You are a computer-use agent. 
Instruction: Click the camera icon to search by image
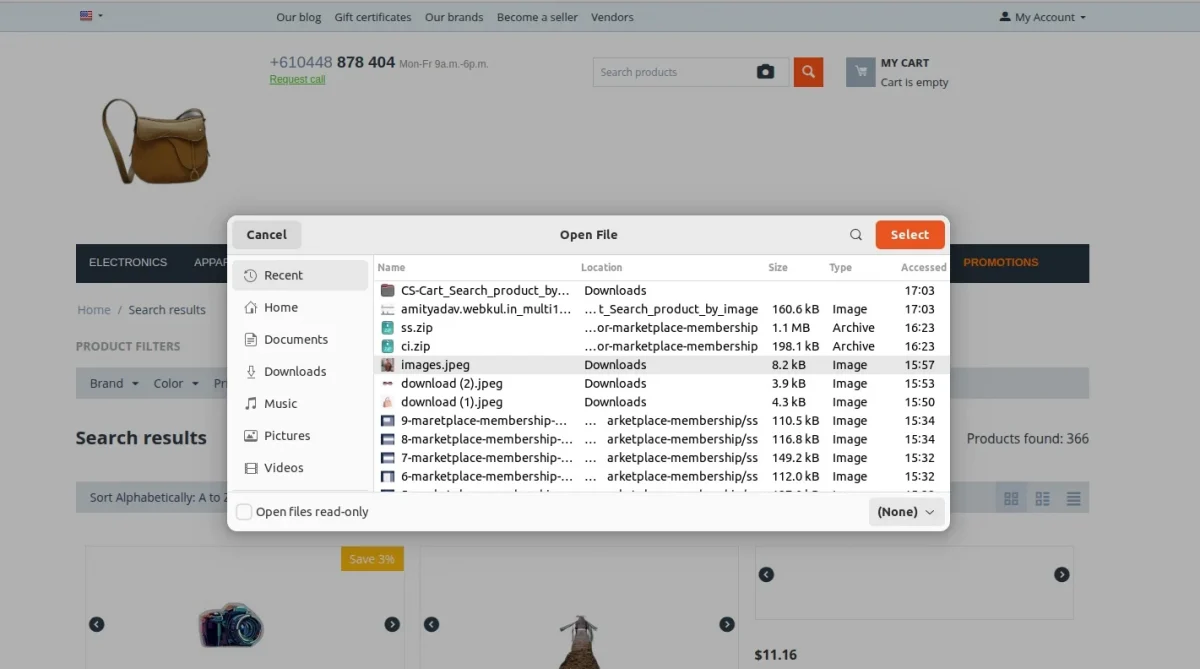pos(765,71)
